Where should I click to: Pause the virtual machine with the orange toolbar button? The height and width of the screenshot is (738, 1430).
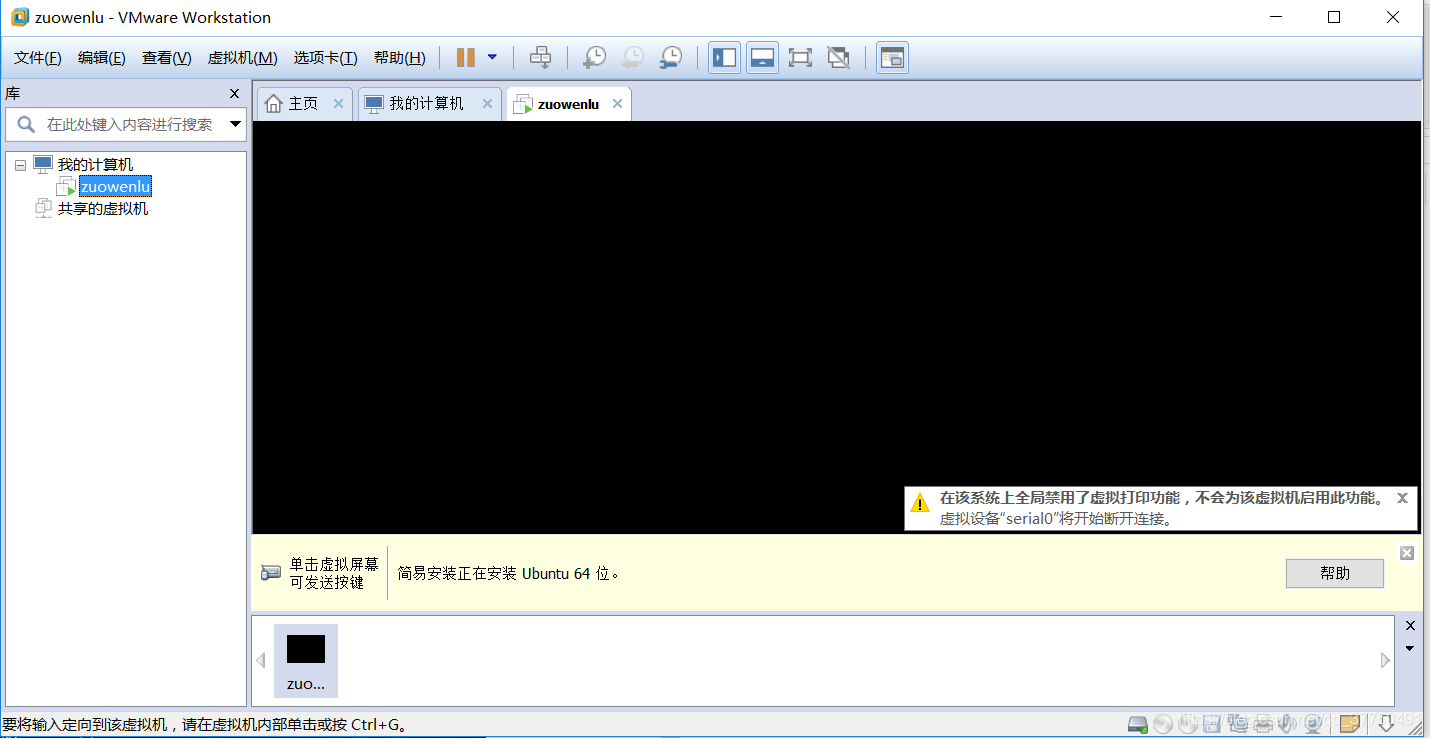coord(465,57)
